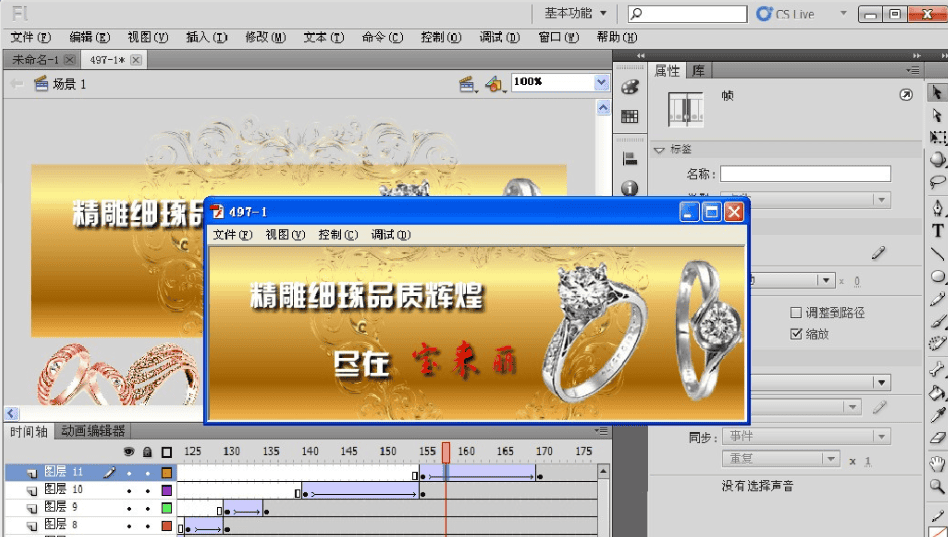Open the collapsed Info panel icon
Image resolution: width=948 pixels, height=537 pixels.
[629, 188]
